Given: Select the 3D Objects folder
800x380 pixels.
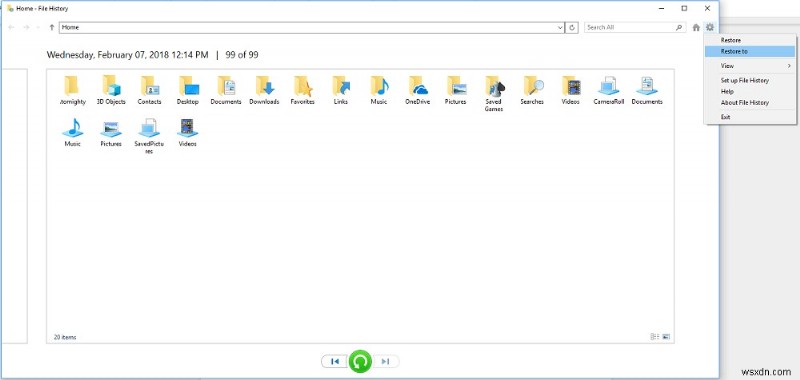Looking at the screenshot, I should 111,90.
